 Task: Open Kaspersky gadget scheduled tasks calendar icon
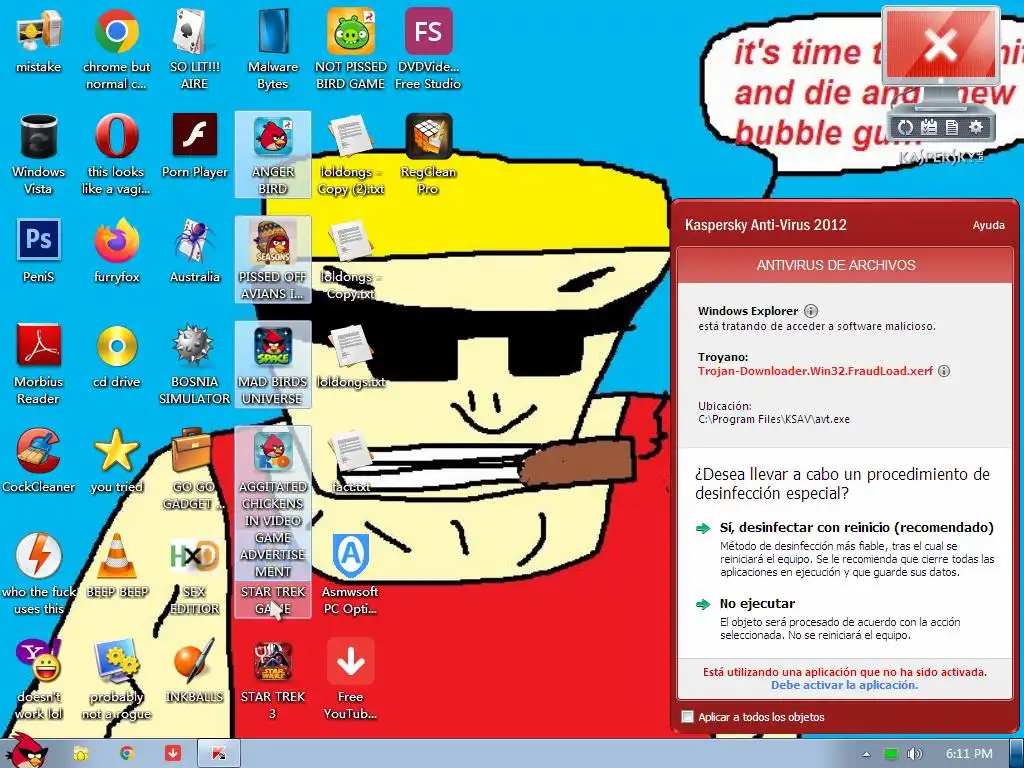coord(929,127)
